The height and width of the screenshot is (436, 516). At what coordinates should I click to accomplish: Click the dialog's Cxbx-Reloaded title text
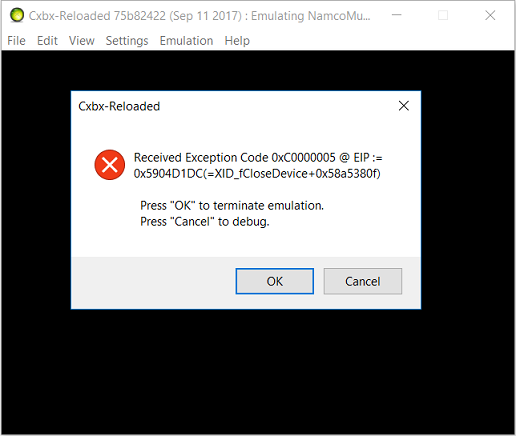point(119,106)
